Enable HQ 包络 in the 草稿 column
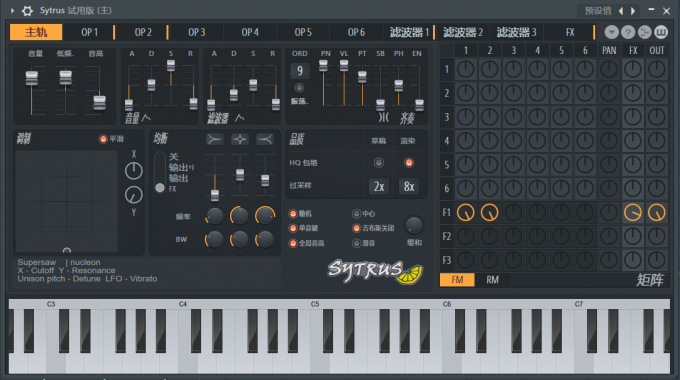This screenshot has height=380, width=680. (x=379, y=163)
